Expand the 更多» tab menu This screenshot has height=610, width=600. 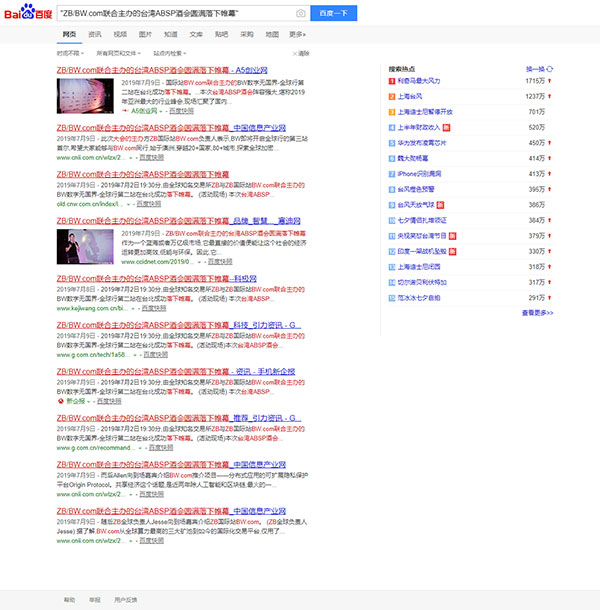297,34
